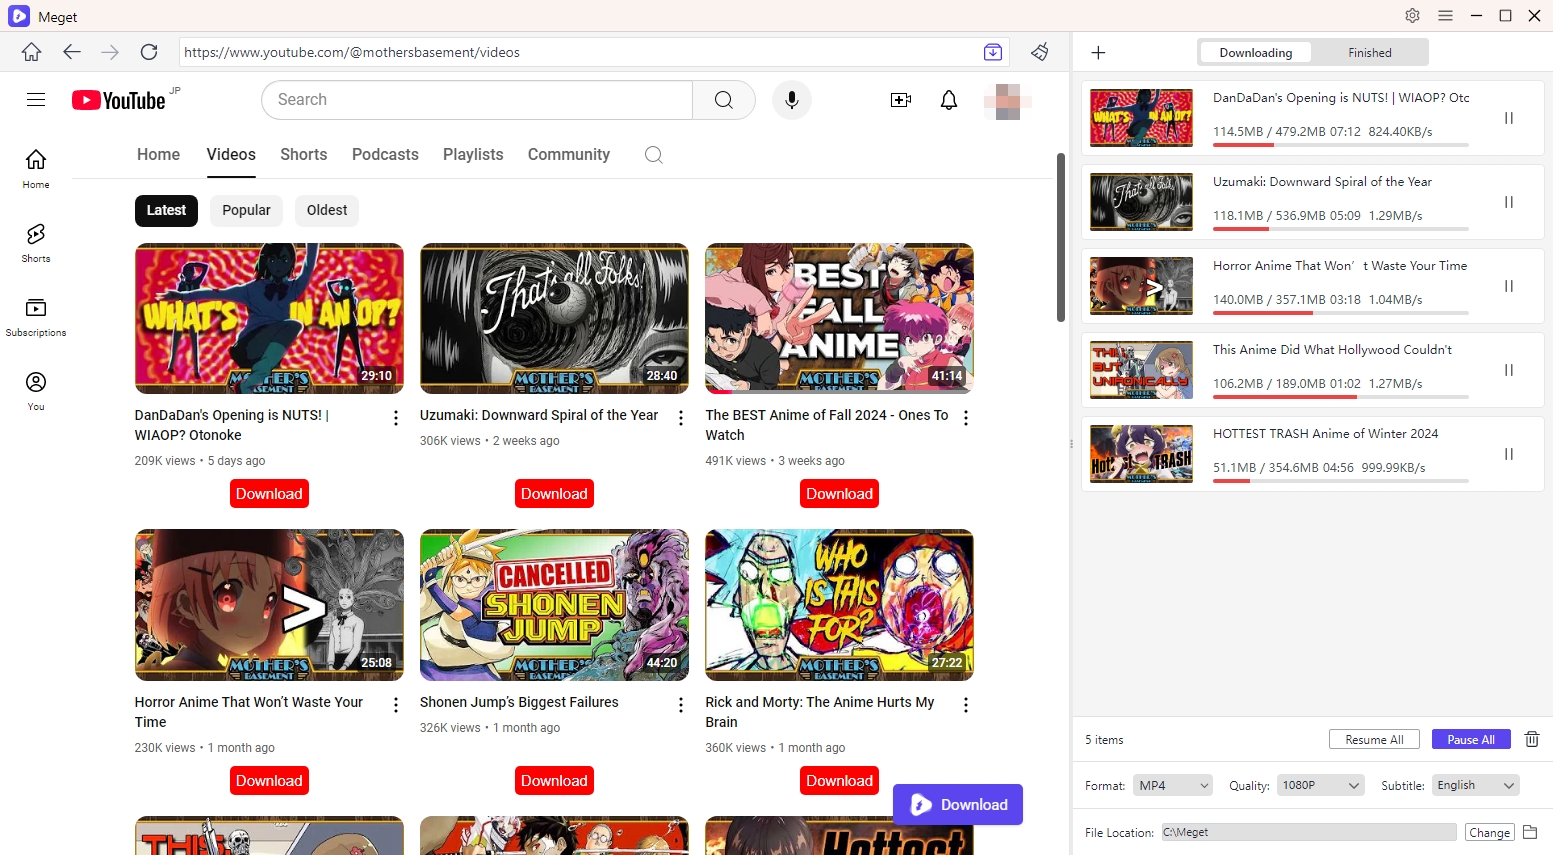Click the YouTube search magnifier button
This screenshot has width=1553, height=855.
724,100
